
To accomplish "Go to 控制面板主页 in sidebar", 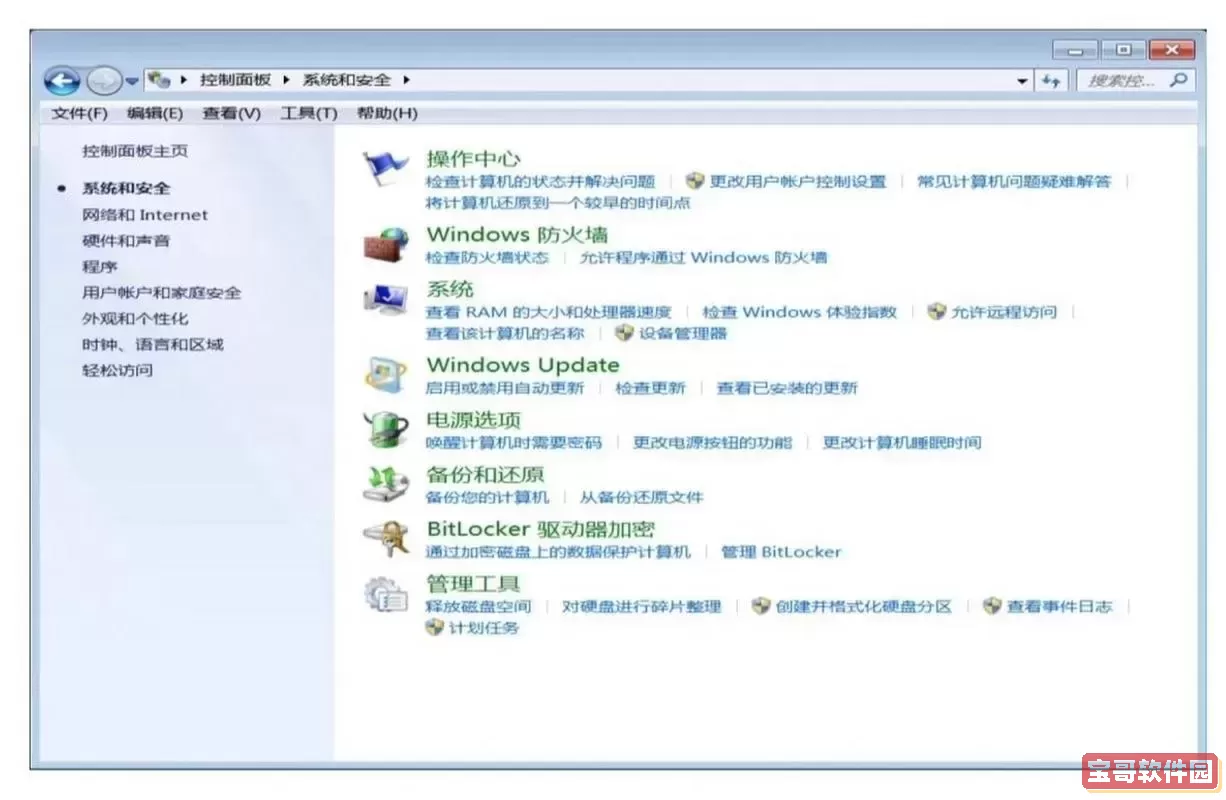I will coord(135,151).
